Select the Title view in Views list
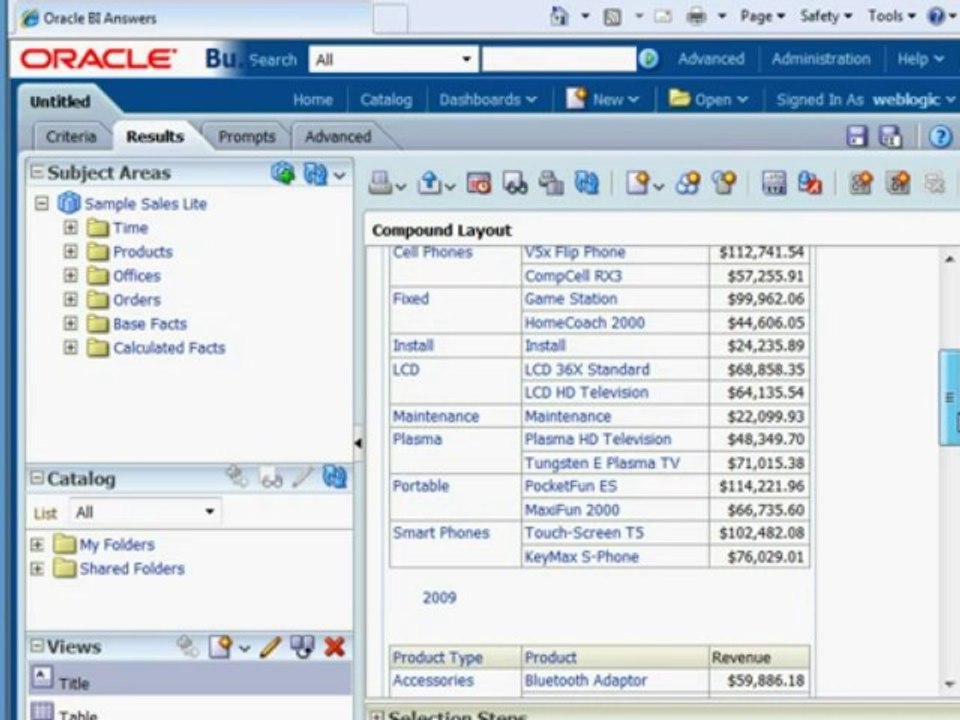The height and width of the screenshot is (720, 960). click(190, 678)
